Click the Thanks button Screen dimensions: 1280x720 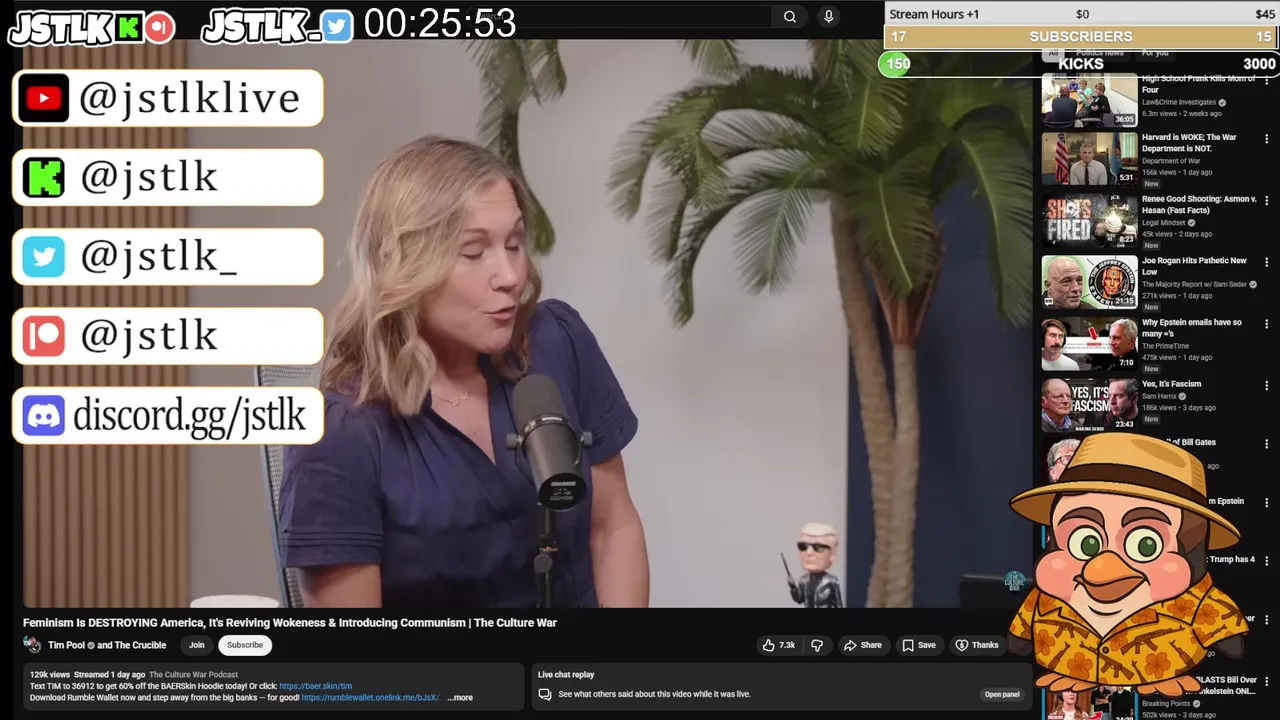click(x=977, y=645)
